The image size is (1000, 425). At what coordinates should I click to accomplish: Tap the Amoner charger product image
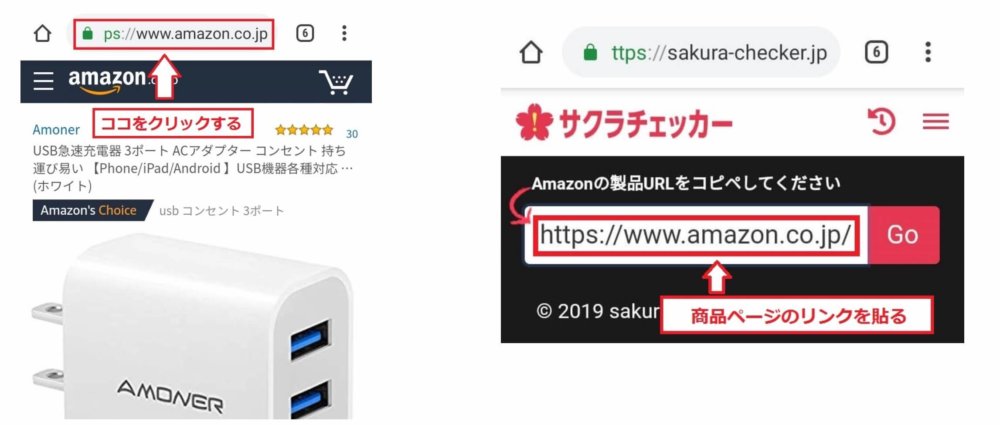(x=193, y=326)
